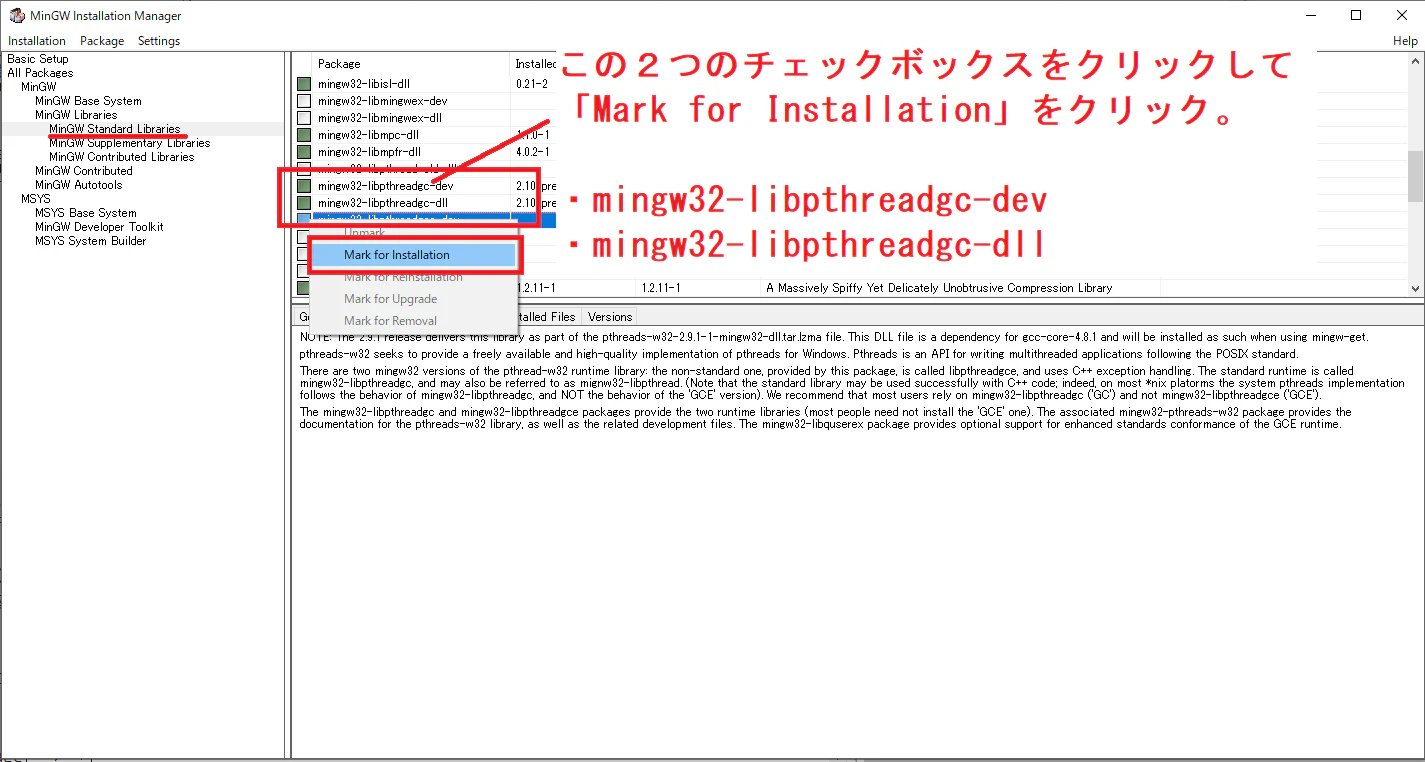The image size is (1425, 762).
Task: Select MinGW Autotools in the tree
Action: [79, 185]
